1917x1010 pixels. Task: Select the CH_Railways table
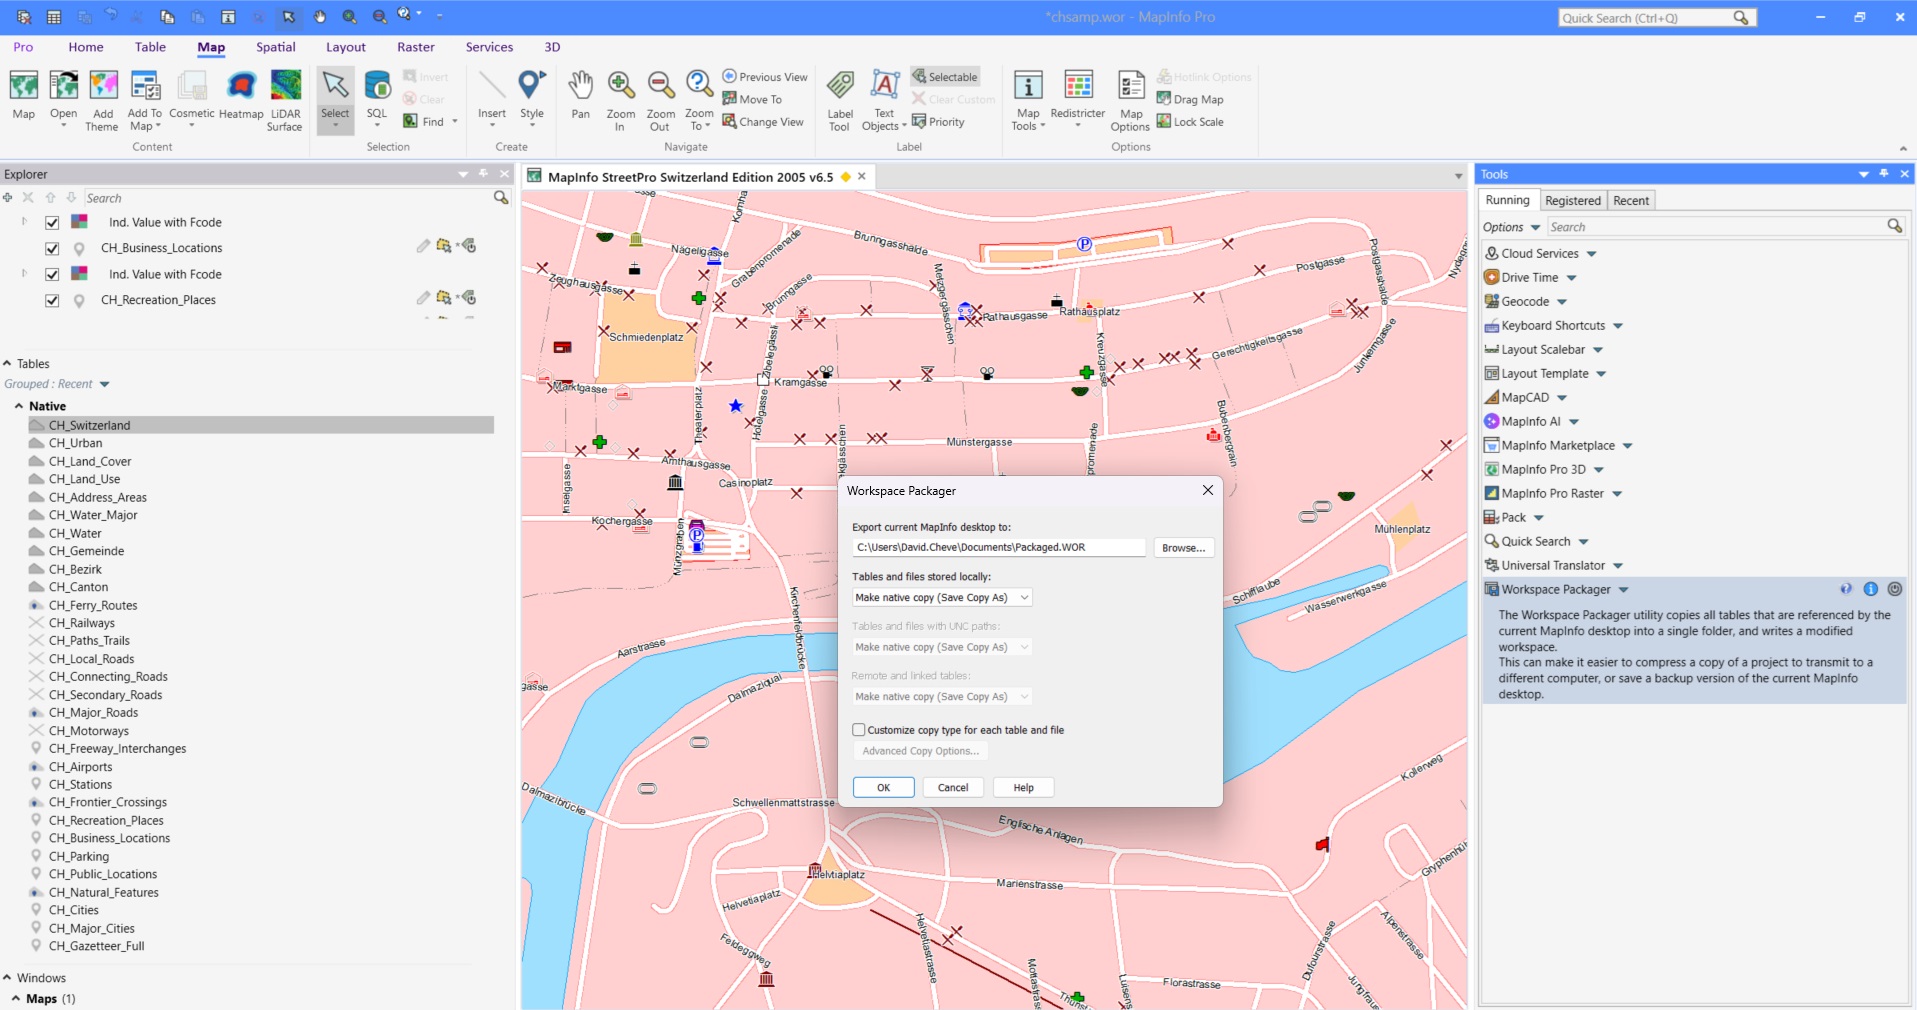(82, 623)
